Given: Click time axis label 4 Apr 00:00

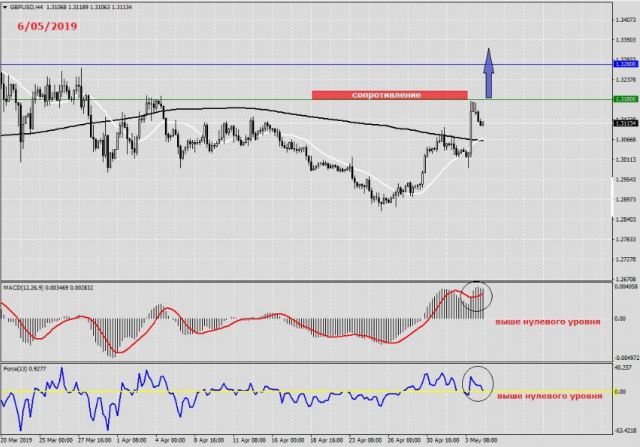Looking at the screenshot, I should pos(170,440).
